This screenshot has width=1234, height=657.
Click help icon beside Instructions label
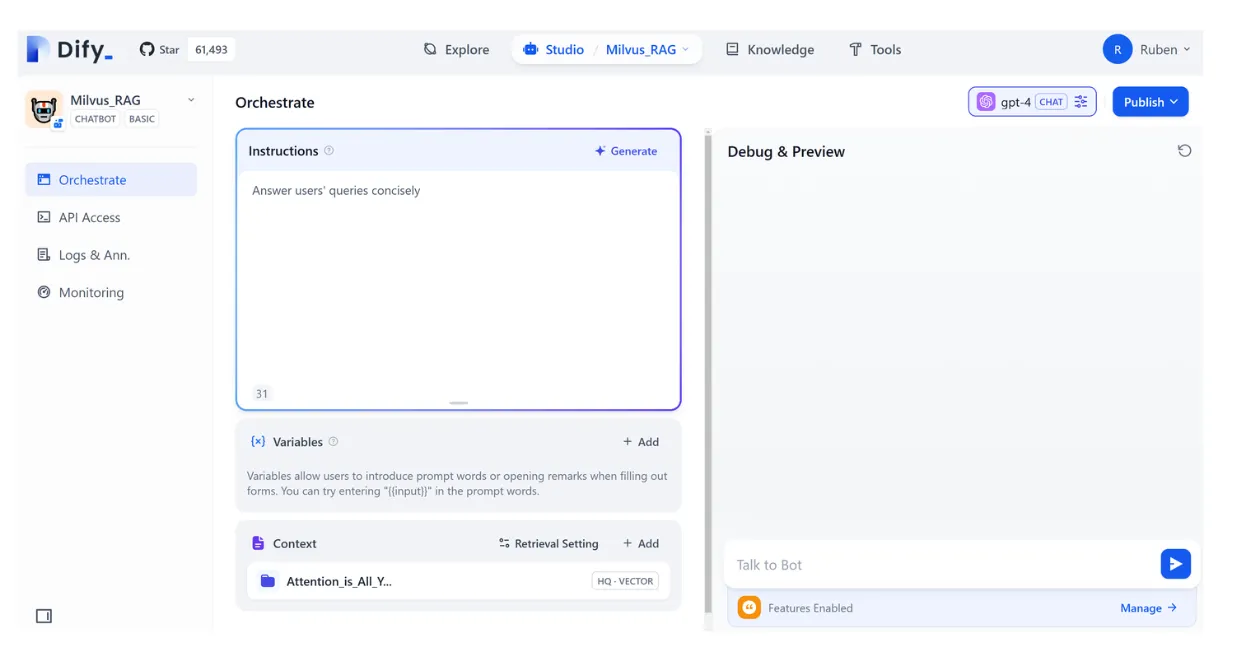pyautogui.click(x=329, y=151)
